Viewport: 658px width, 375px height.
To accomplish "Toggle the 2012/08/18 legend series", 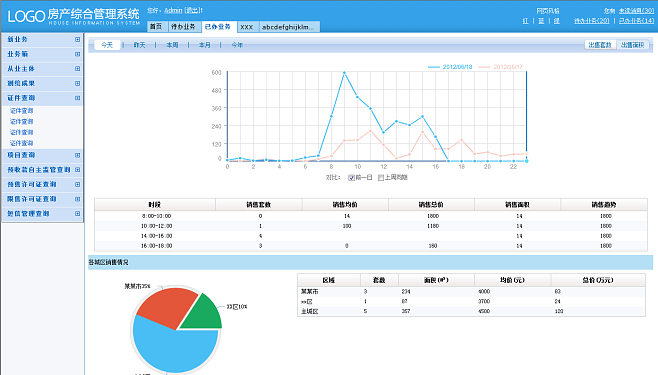I will coord(450,67).
